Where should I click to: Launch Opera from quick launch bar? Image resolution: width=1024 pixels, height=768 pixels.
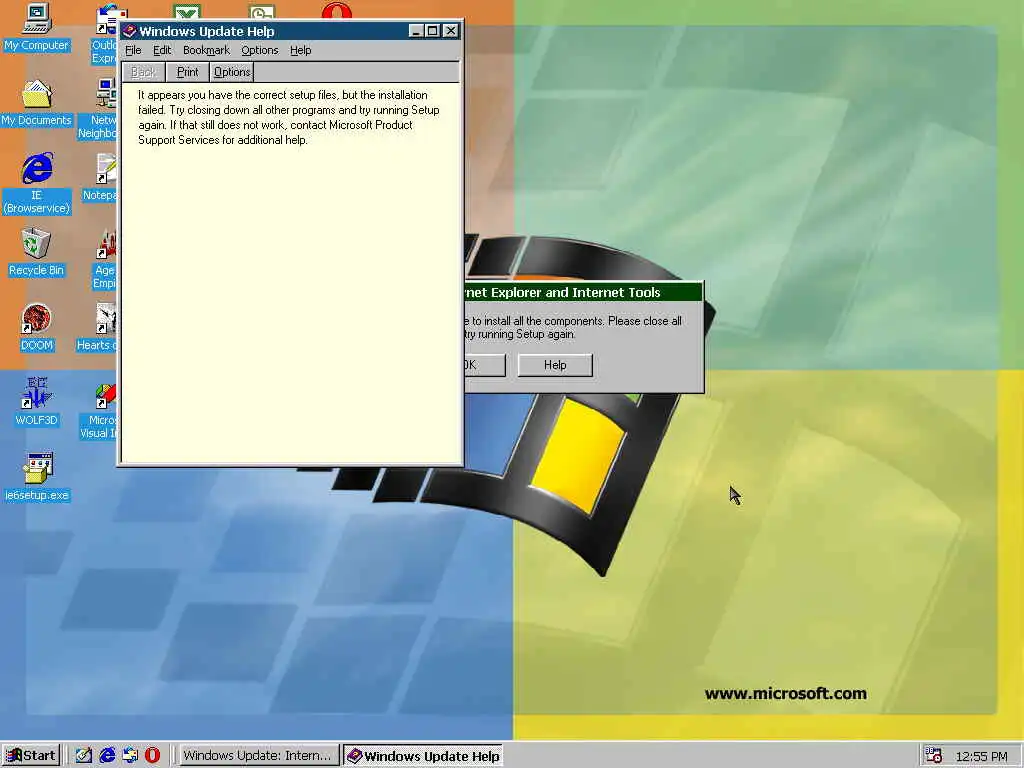click(x=152, y=755)
